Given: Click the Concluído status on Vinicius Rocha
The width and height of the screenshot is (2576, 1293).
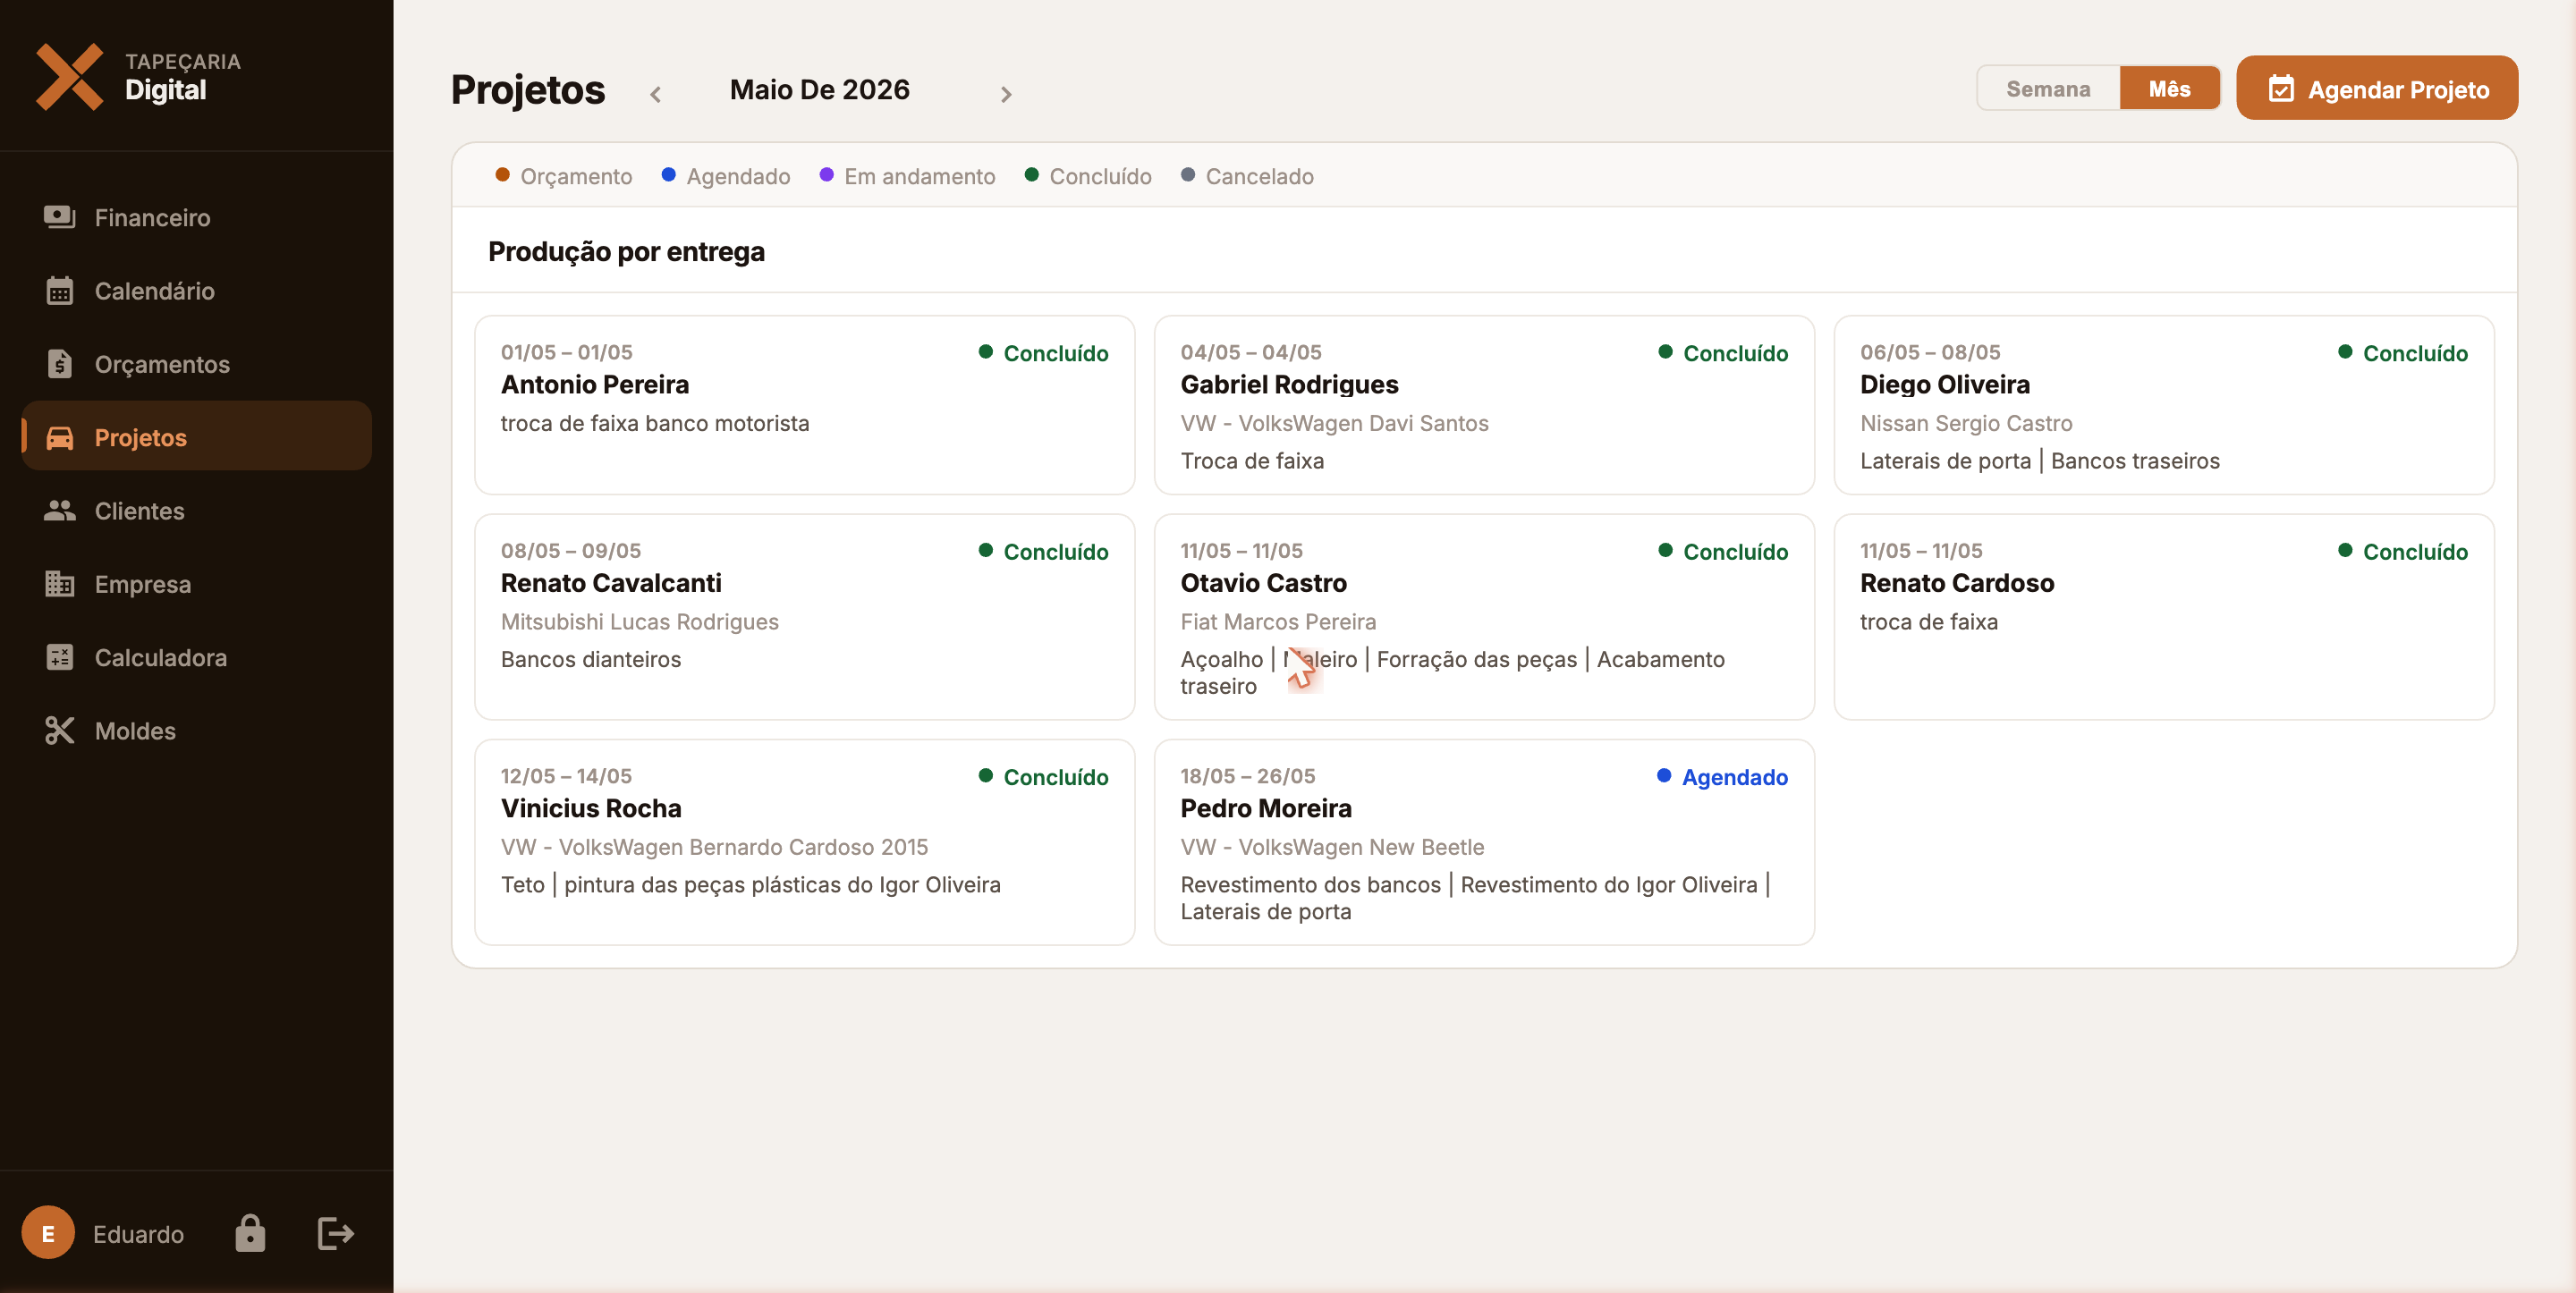Looking at the screenshot, I should pyautogui.click(x=1043, y=777).
